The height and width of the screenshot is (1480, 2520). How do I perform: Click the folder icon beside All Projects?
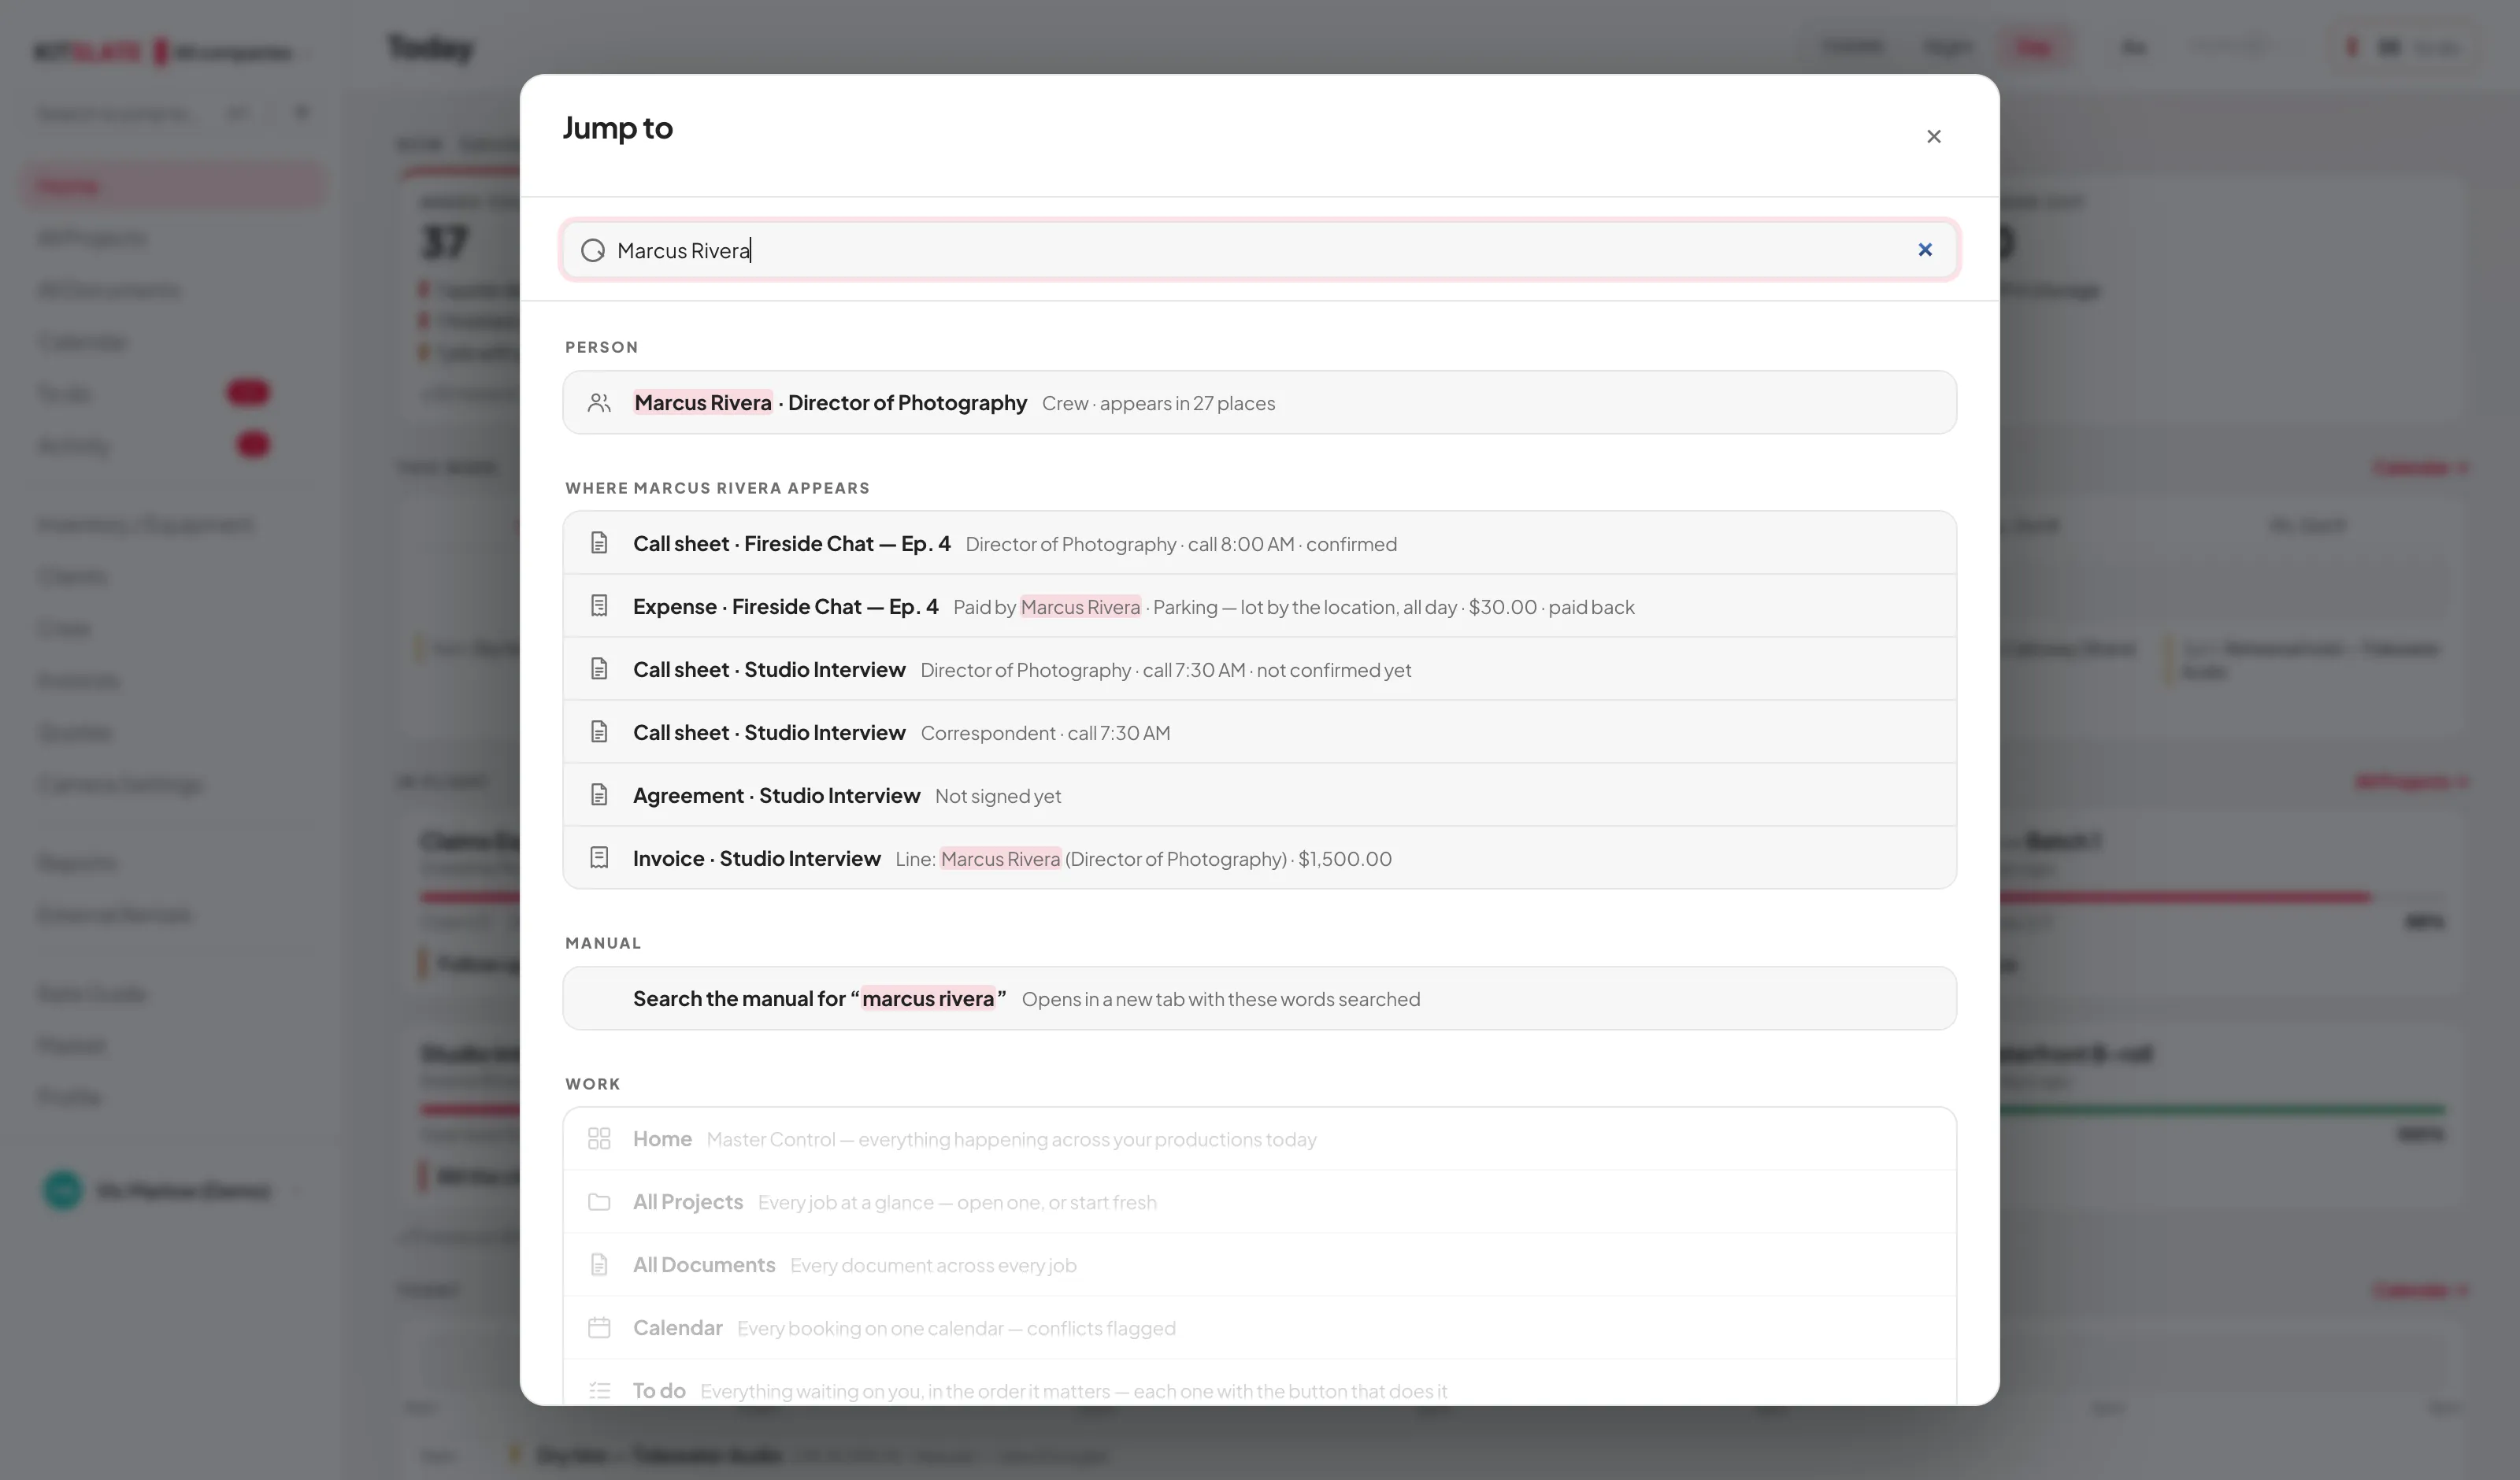click(x=599, y=1202)
